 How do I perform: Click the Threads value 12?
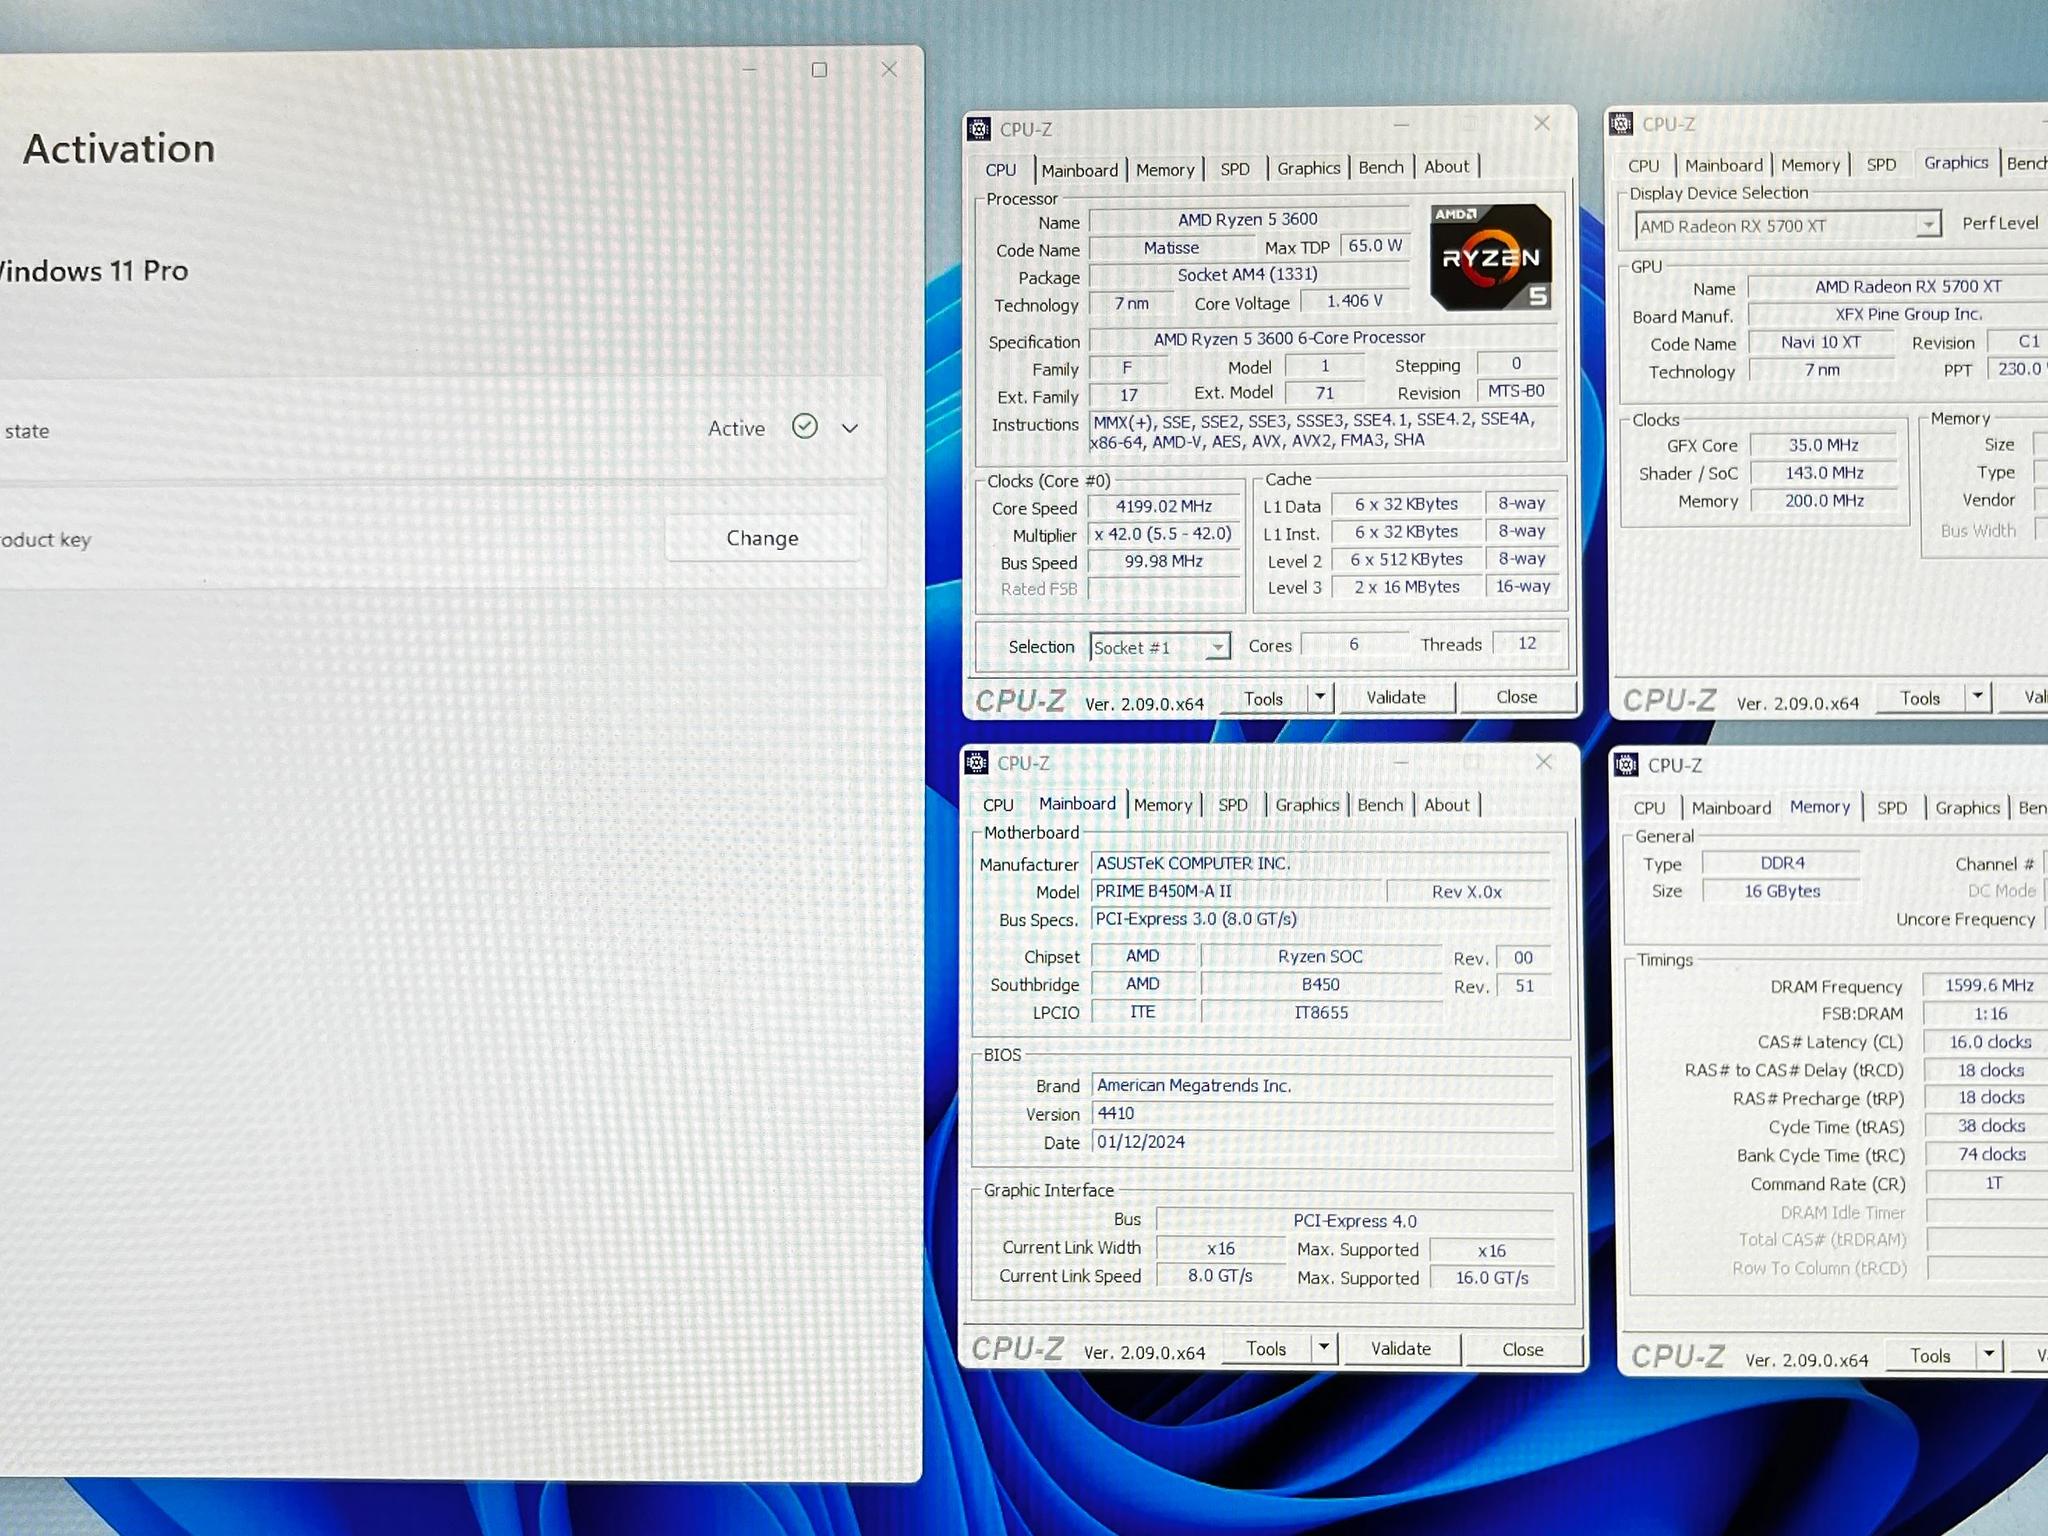click(1526, 643)
